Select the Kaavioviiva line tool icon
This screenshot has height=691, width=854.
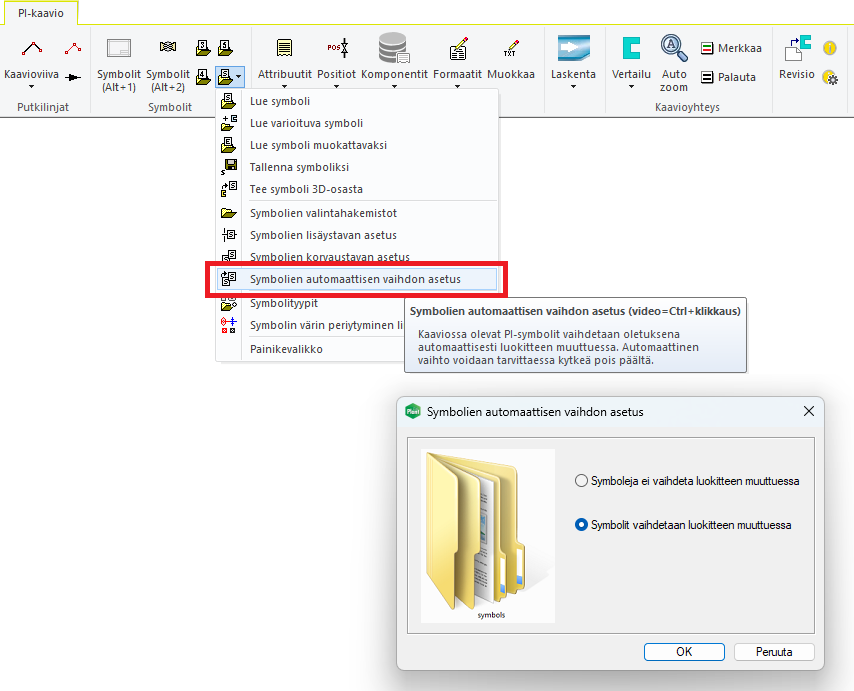[32, 49]
